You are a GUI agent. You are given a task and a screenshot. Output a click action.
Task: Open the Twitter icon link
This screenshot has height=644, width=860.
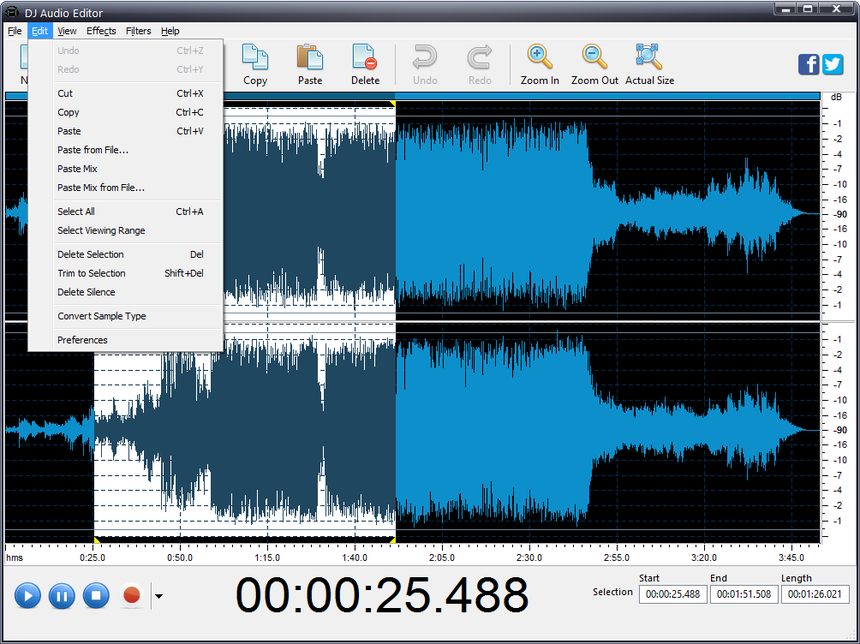click(x=833, y=64)
